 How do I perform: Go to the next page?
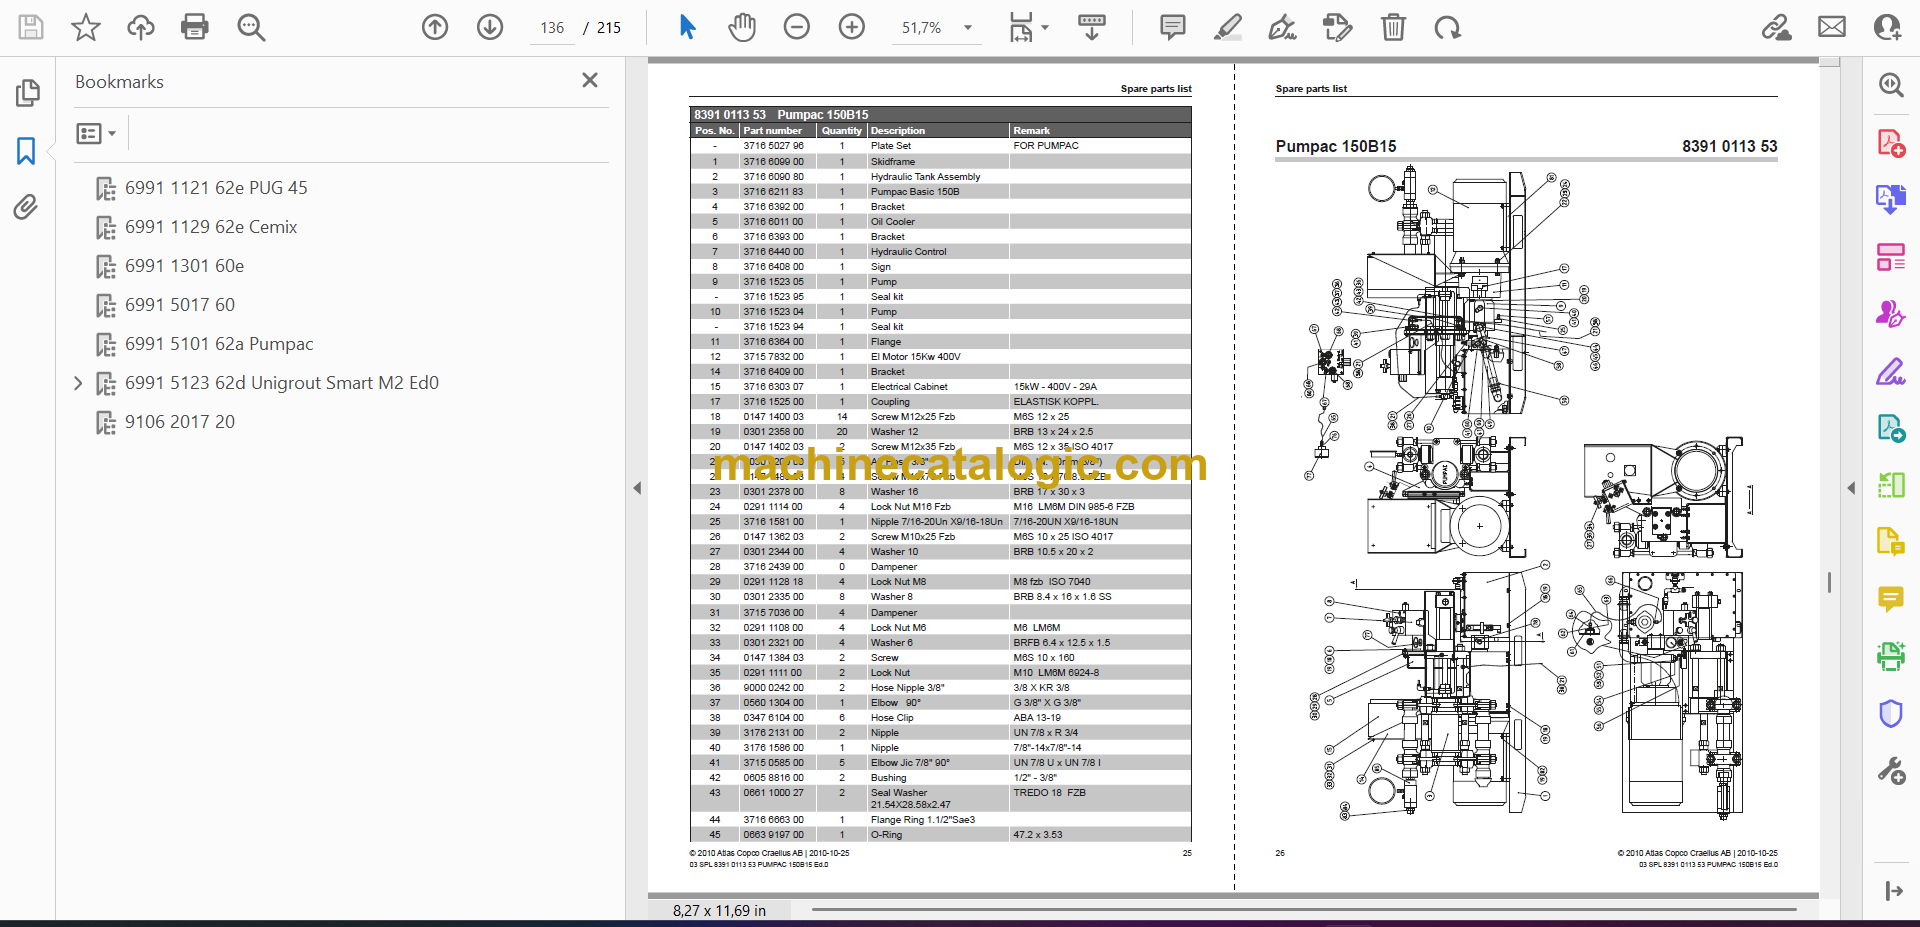coord(490,27)
